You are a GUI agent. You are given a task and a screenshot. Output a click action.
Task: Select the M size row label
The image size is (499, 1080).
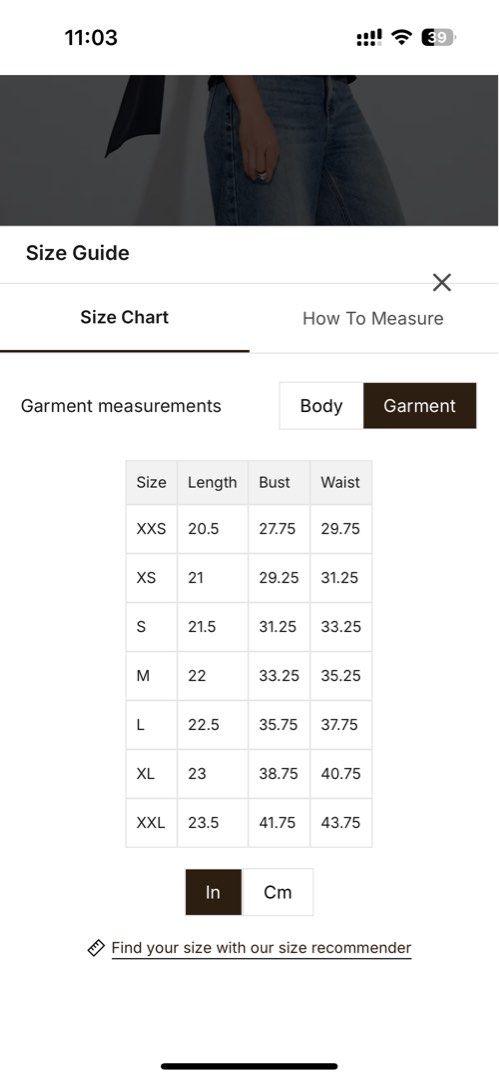point(143,676)
